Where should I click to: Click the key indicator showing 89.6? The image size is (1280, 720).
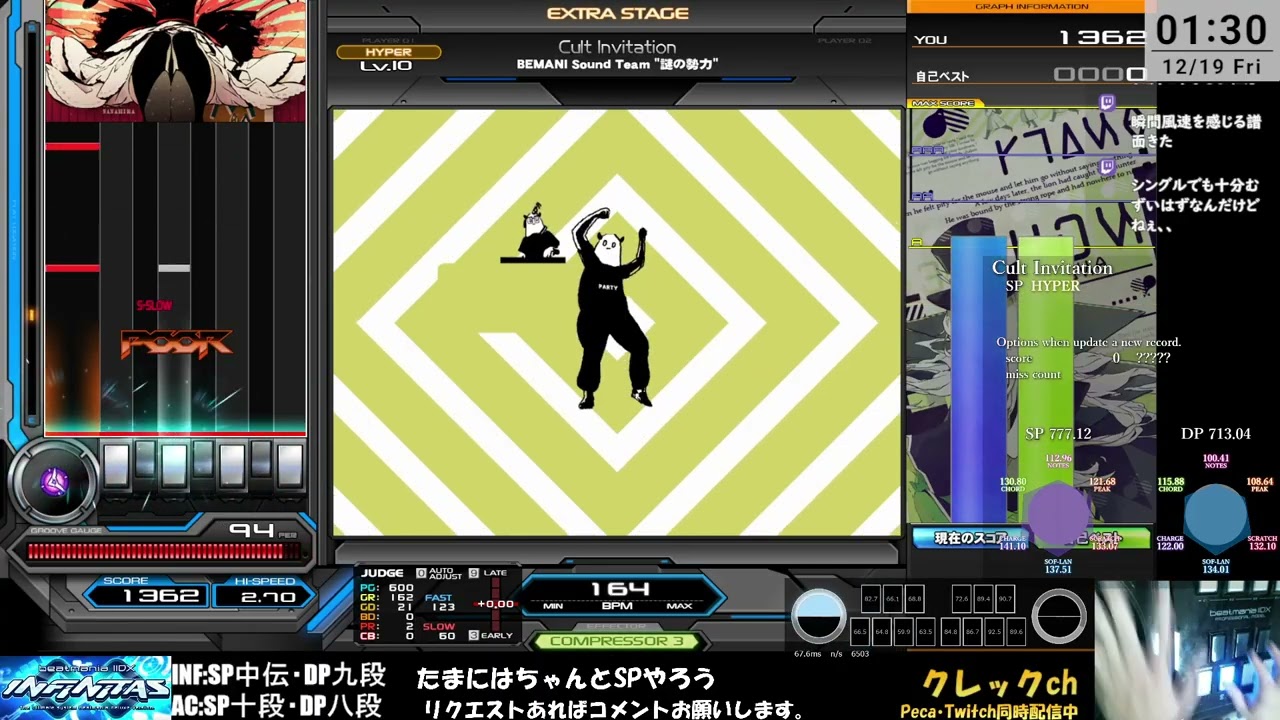[x=1015, y=632]
